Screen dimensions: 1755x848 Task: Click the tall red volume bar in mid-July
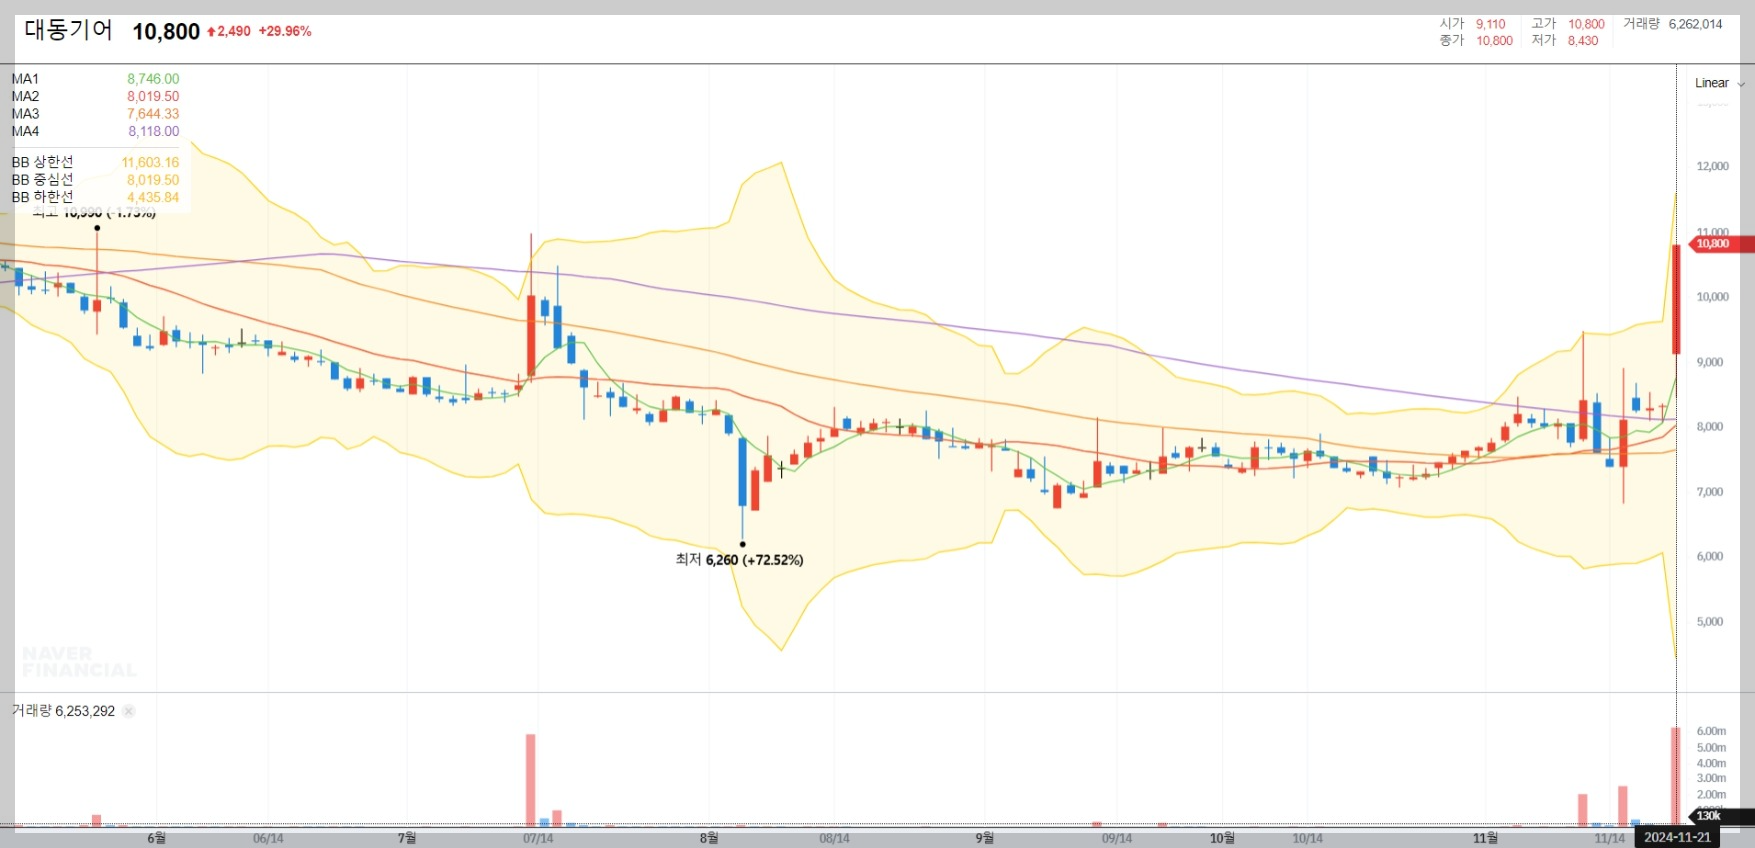[530, 780]
